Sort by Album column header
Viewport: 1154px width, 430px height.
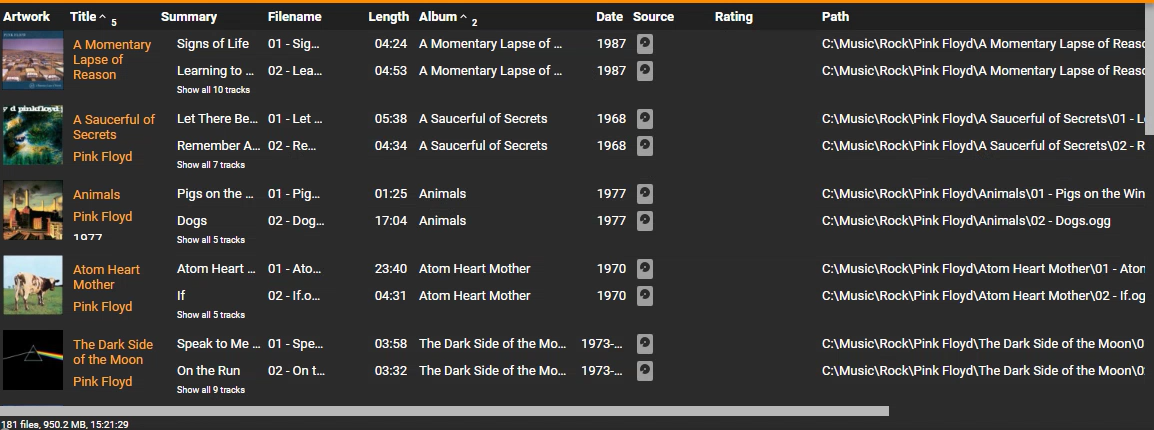point(437,17)
